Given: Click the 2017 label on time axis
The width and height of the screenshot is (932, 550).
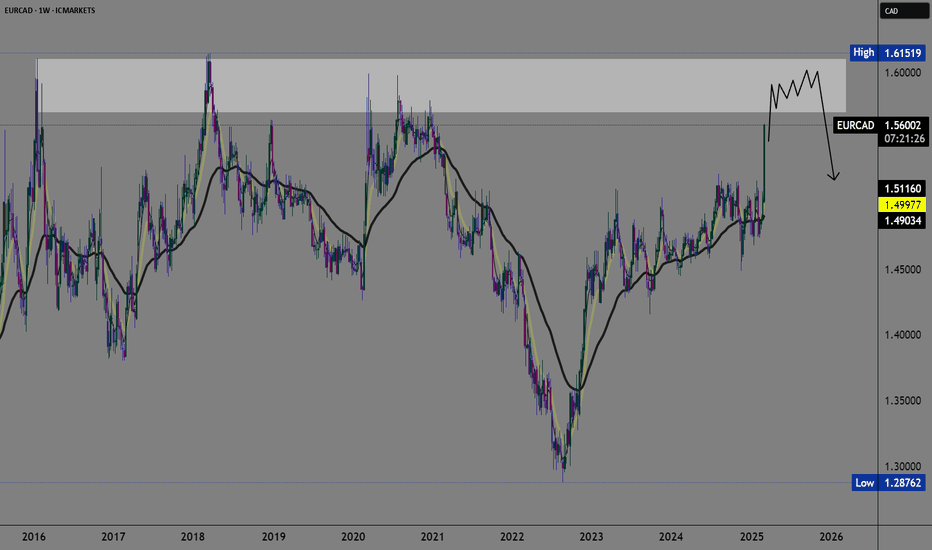Looking at the screenshot, I should 113,537.
